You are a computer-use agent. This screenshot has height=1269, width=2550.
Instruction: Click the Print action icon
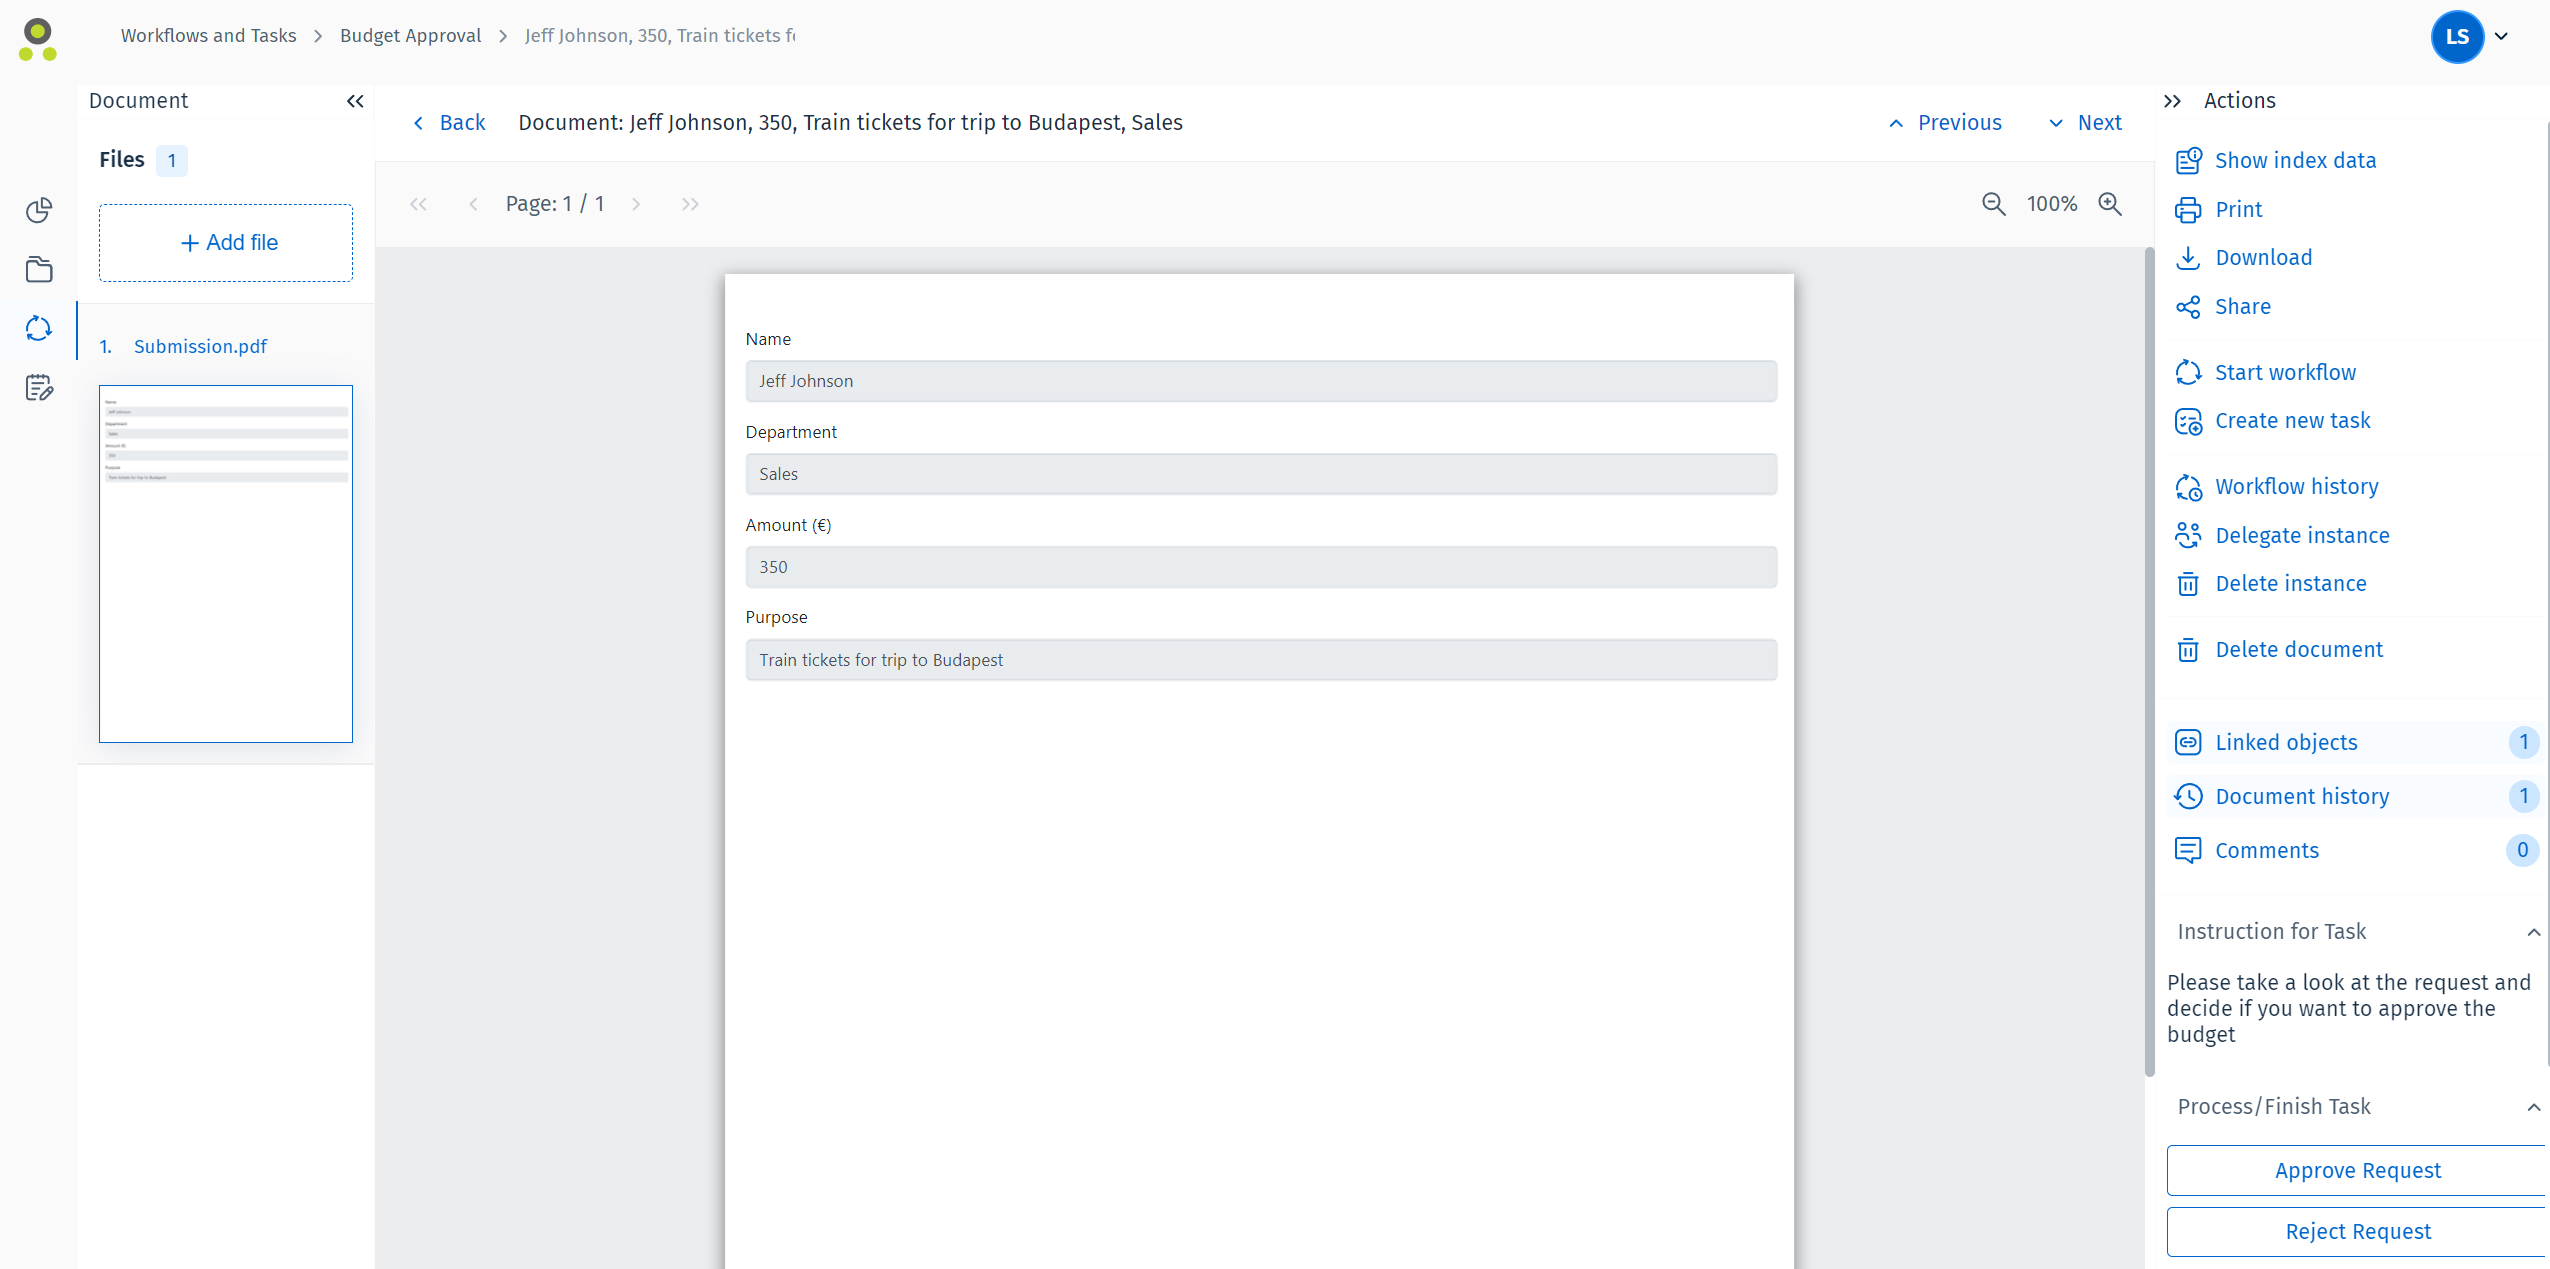coord(2189,209)
